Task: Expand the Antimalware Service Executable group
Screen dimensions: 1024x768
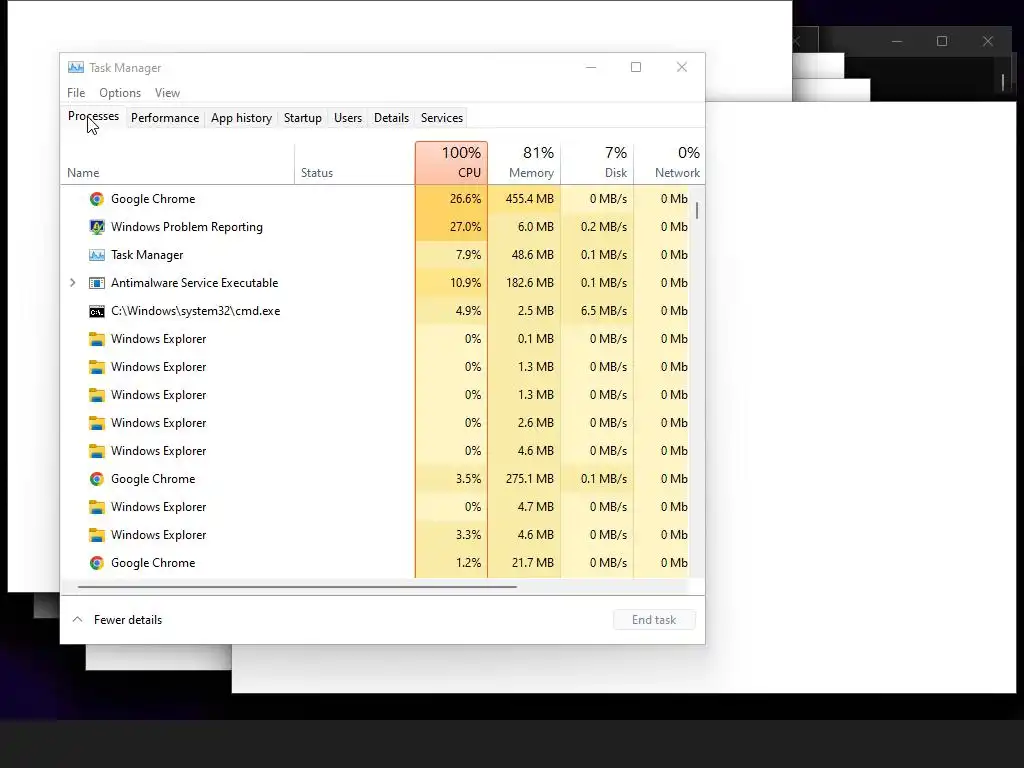Action: click(x=72, y=283)
